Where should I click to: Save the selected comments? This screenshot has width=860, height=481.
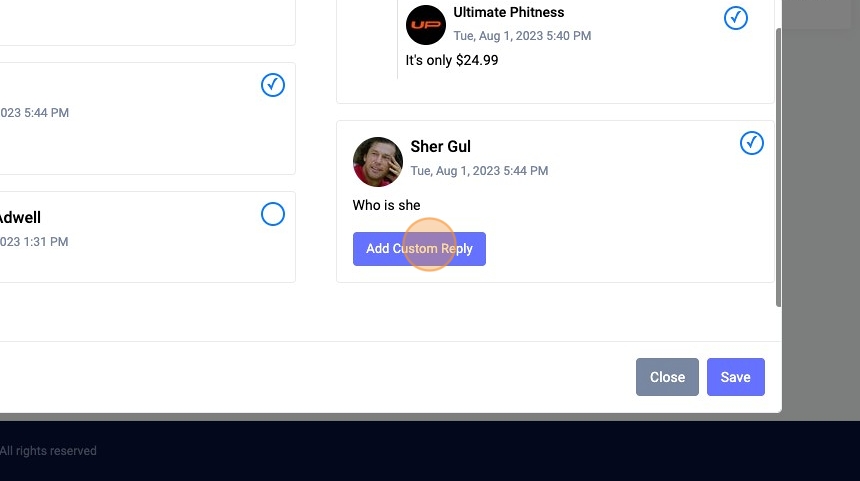coord(735,377)
